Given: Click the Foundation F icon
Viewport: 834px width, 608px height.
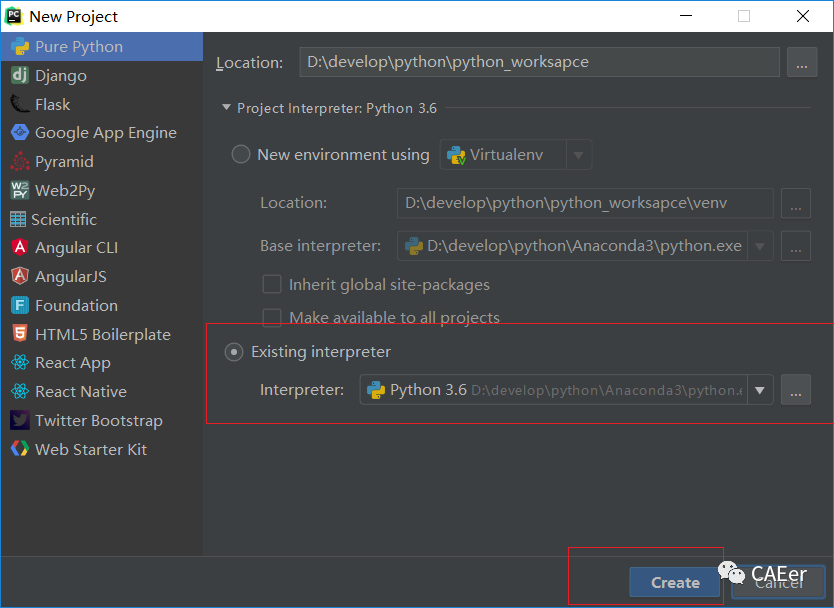Looking at the screenshot, I should [20, 305].
